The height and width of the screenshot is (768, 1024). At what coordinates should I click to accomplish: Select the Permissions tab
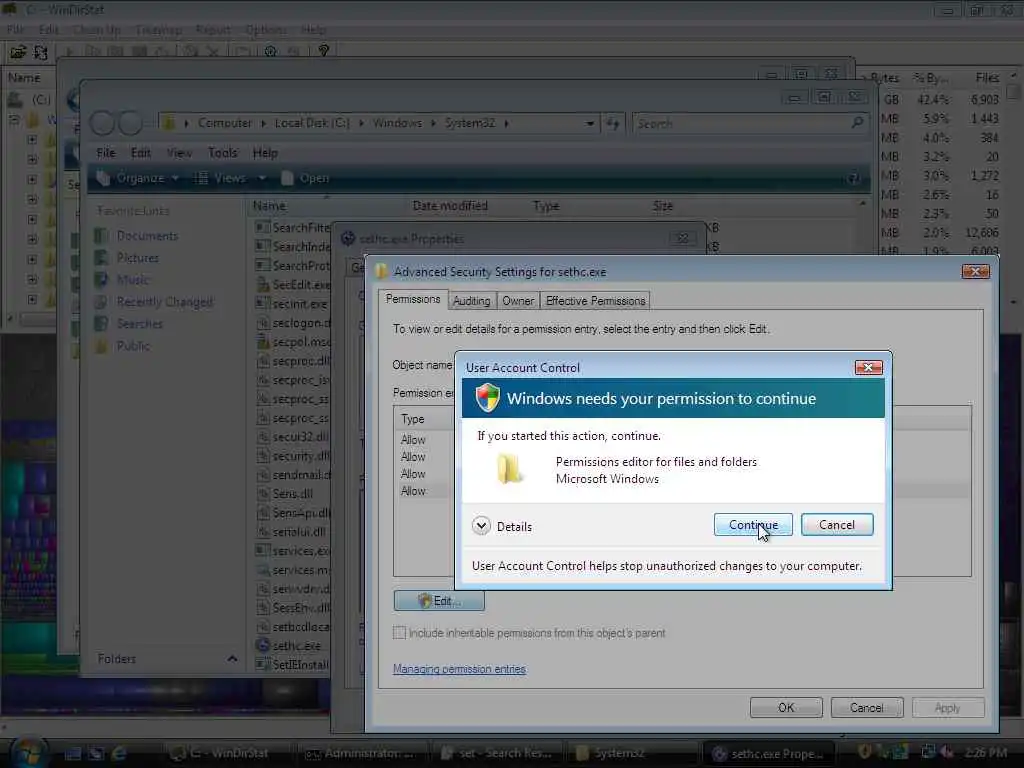point(413,299)
